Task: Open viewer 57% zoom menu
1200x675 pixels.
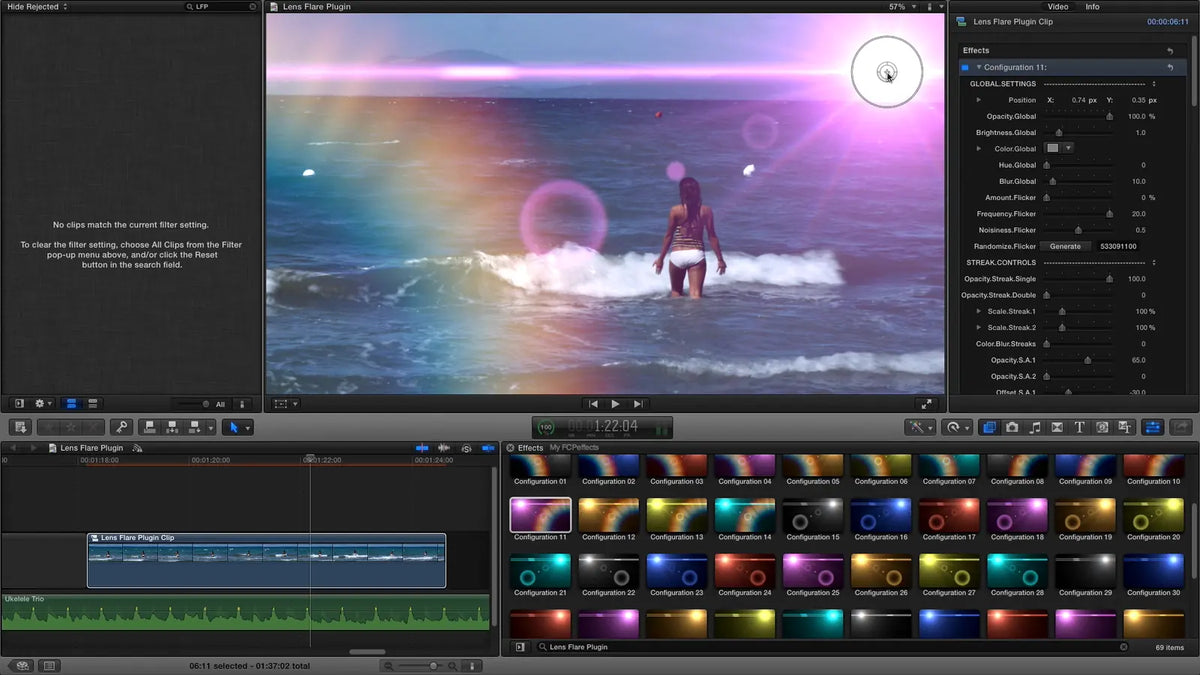Action: coord(901,6)
